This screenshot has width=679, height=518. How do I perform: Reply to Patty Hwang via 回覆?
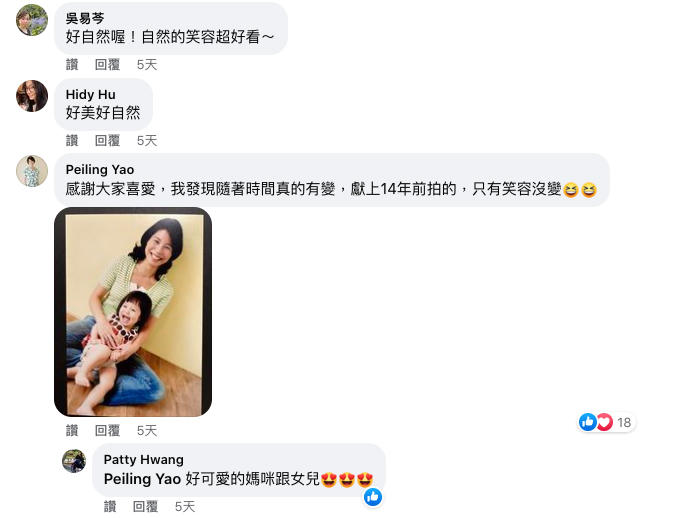[145, 506]
